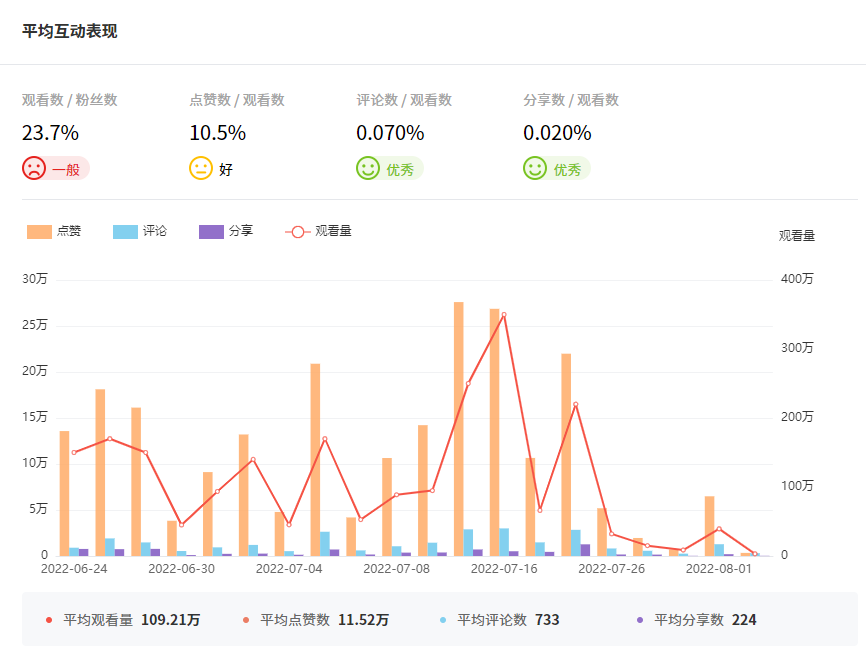Click the green smiley icon under 评论数 / 观看数
Image resolution: width=866 pixels, height=660 pixels.
(x=368, y=168)
